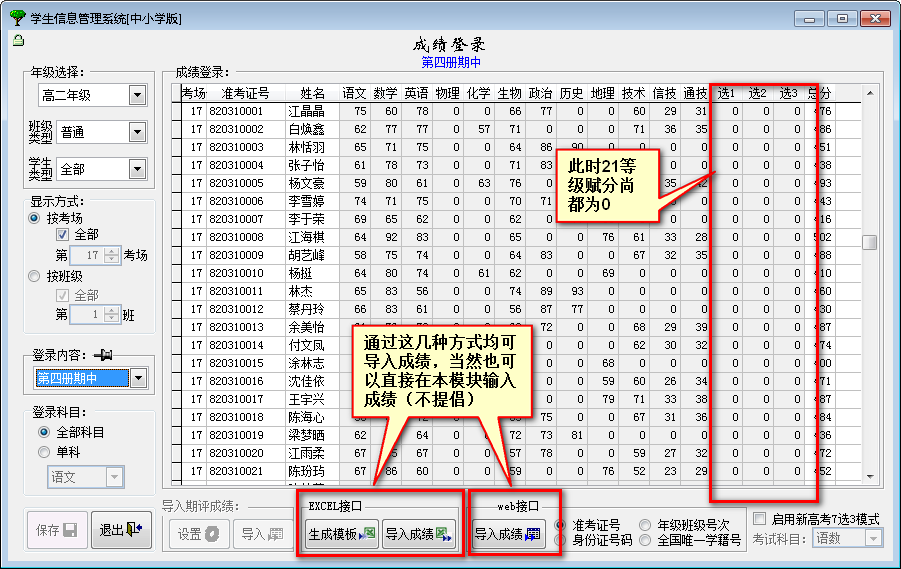Import scores via the EXCEL接口 导入成绩 button
Screen dimensions: 901x569
418,534
